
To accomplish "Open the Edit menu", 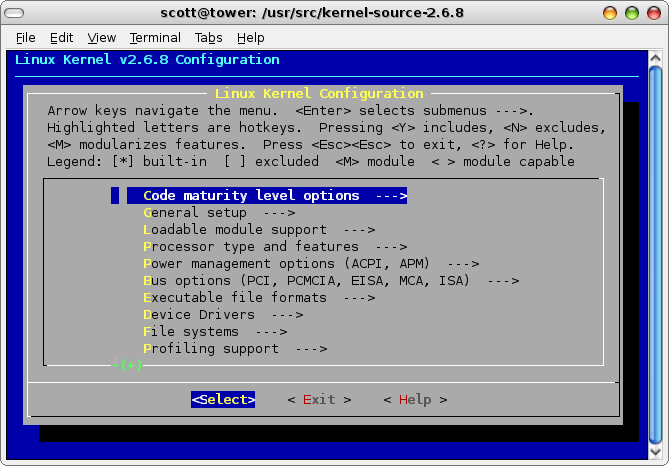I will [62, 38].
